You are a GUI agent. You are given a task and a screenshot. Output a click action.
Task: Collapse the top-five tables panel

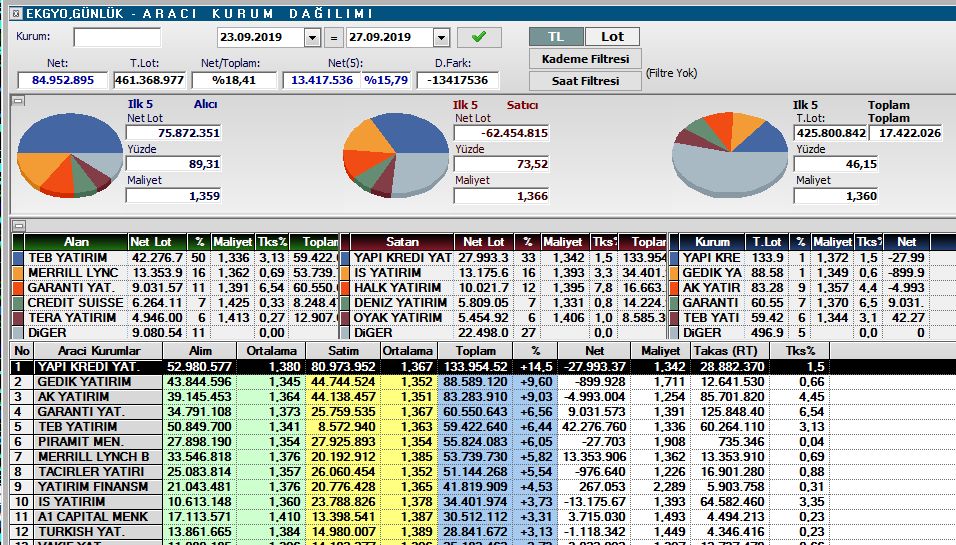19,226
